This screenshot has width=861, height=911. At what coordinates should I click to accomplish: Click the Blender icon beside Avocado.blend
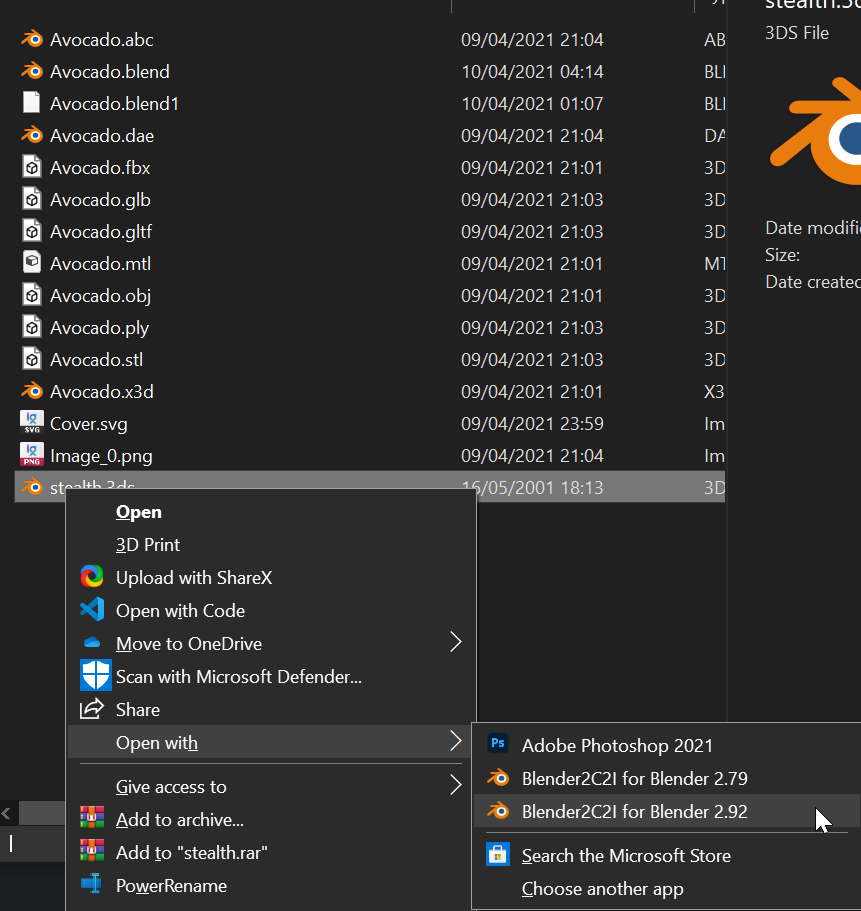32,71
